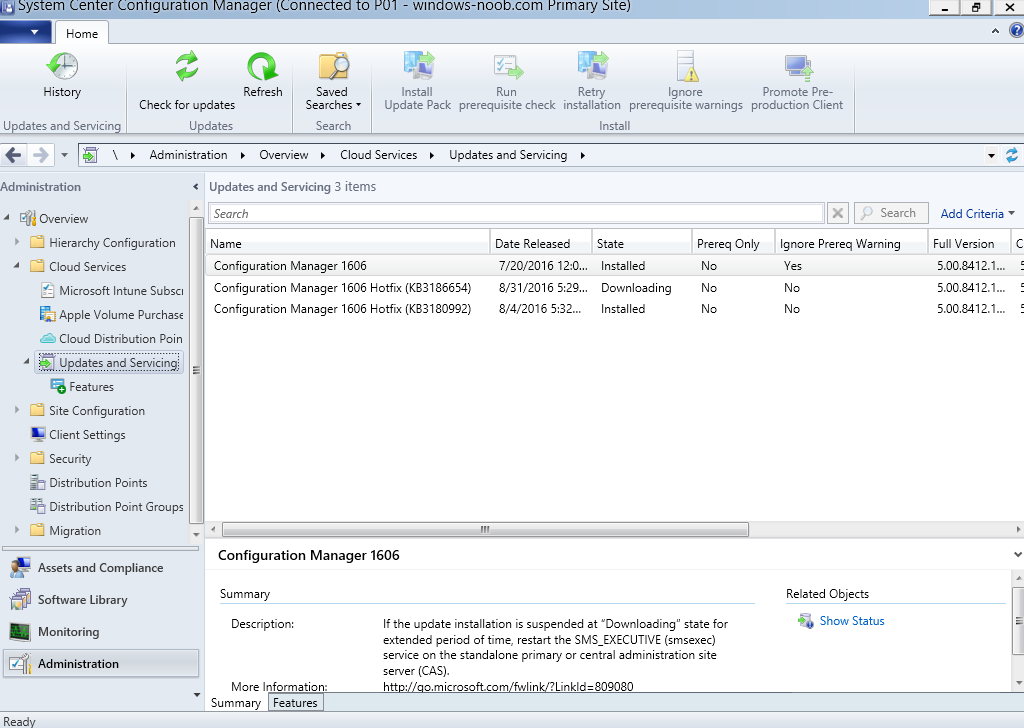This screenshot has width=1024, height=728.
Task: Click the Ignore prerequisite warnings icon
Action: (x=686, y=66)
